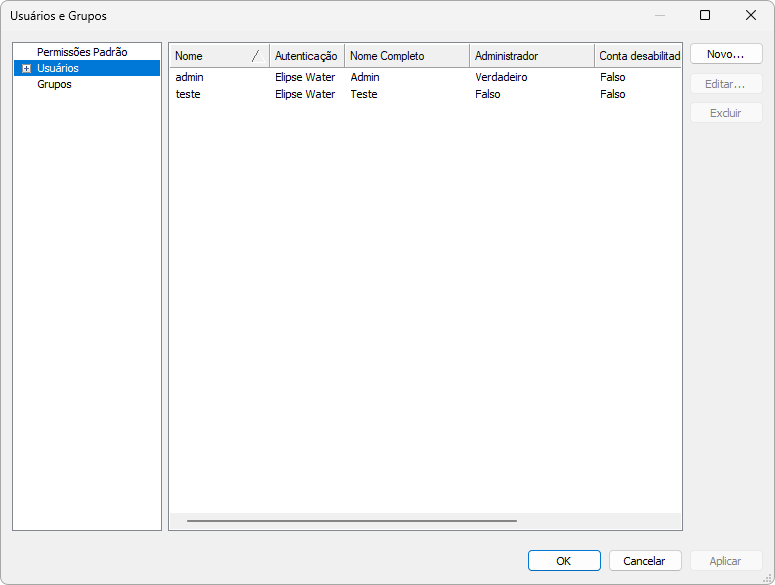The height and width of the screenshot is (585, 775).
Task: Sort by Administrador column header
Action: point(530,56)
